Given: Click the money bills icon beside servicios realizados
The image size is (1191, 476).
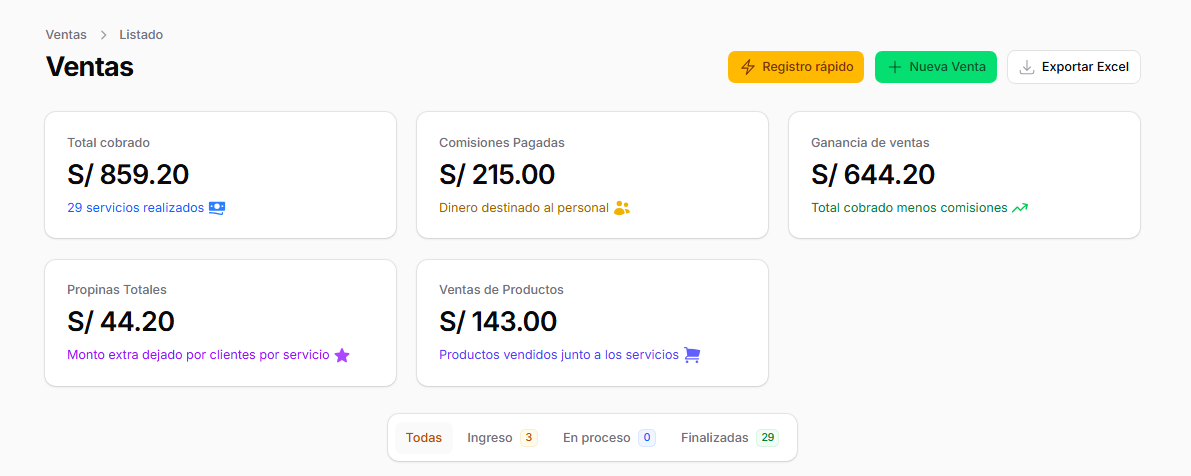Looking at the screenshot, I should (x=217, y=207).
